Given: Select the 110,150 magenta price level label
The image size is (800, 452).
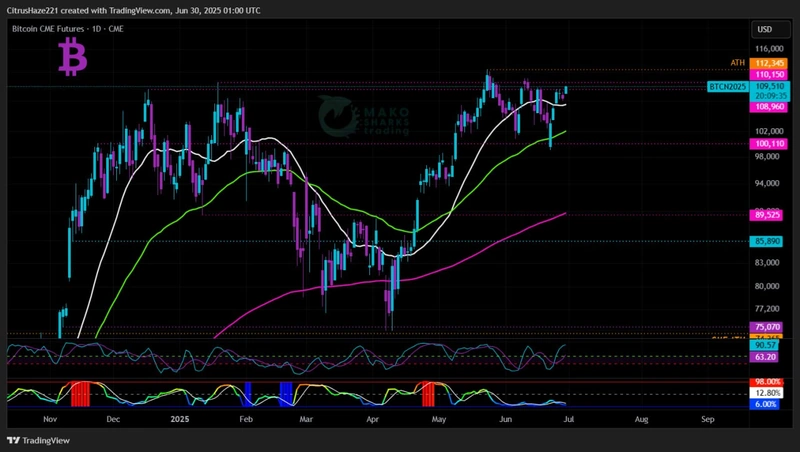Looking at the screenshot, I should click(x=768, y=74).
